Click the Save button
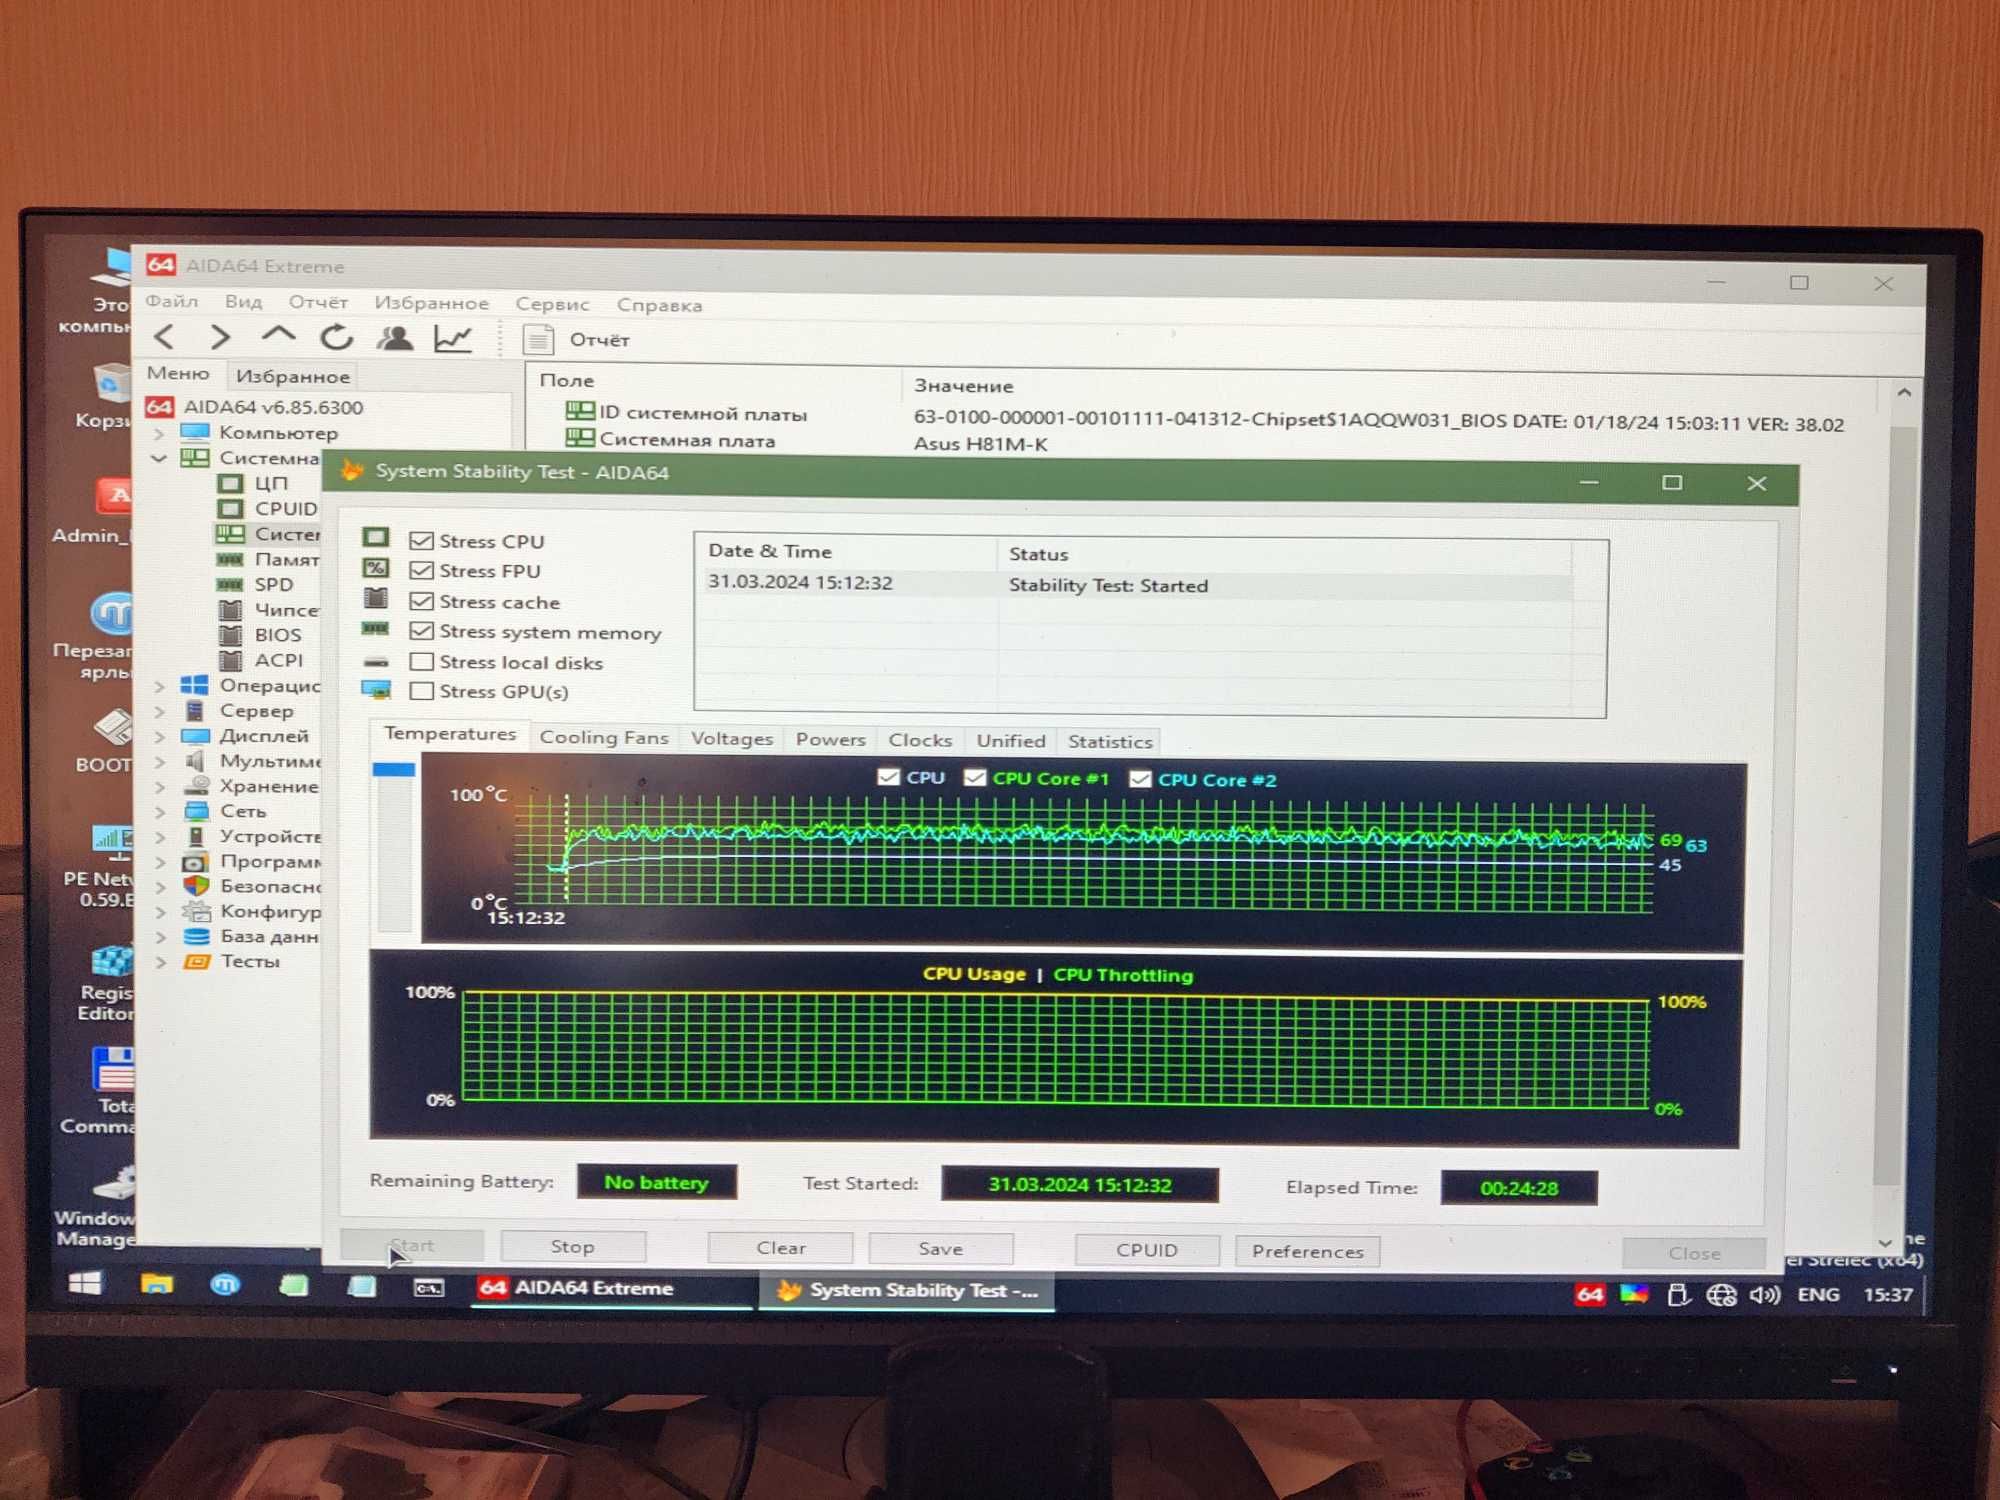 (x=941, y=1248)
